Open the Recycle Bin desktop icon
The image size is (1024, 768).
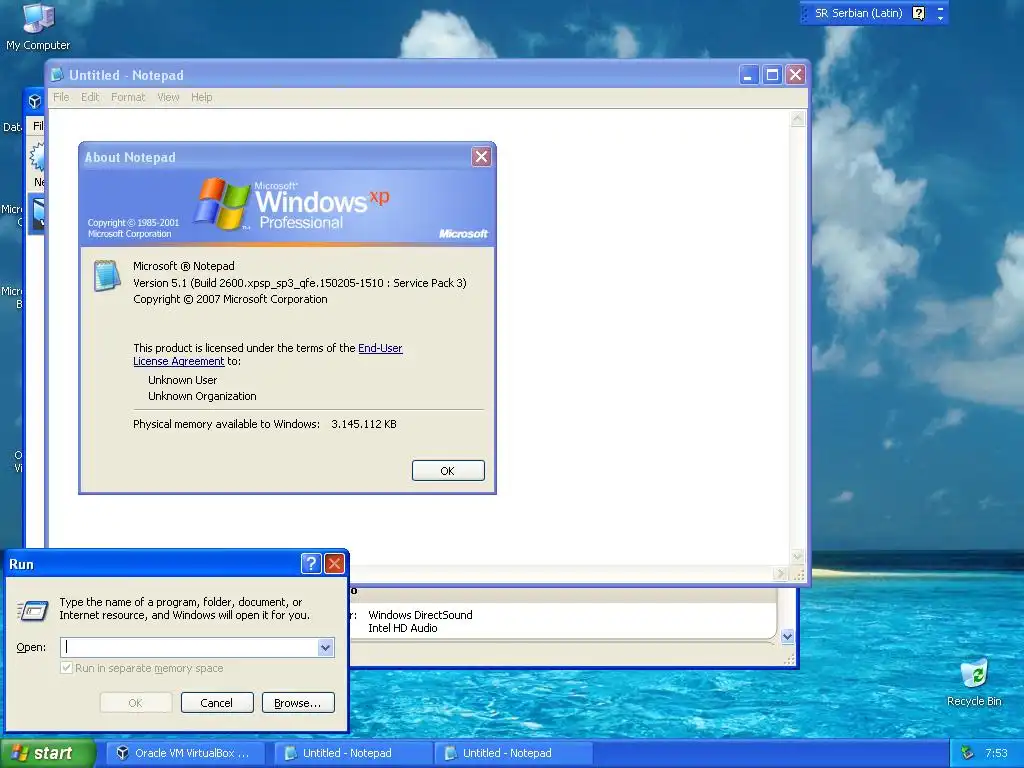pyautogui.click(x=974, y=682)
